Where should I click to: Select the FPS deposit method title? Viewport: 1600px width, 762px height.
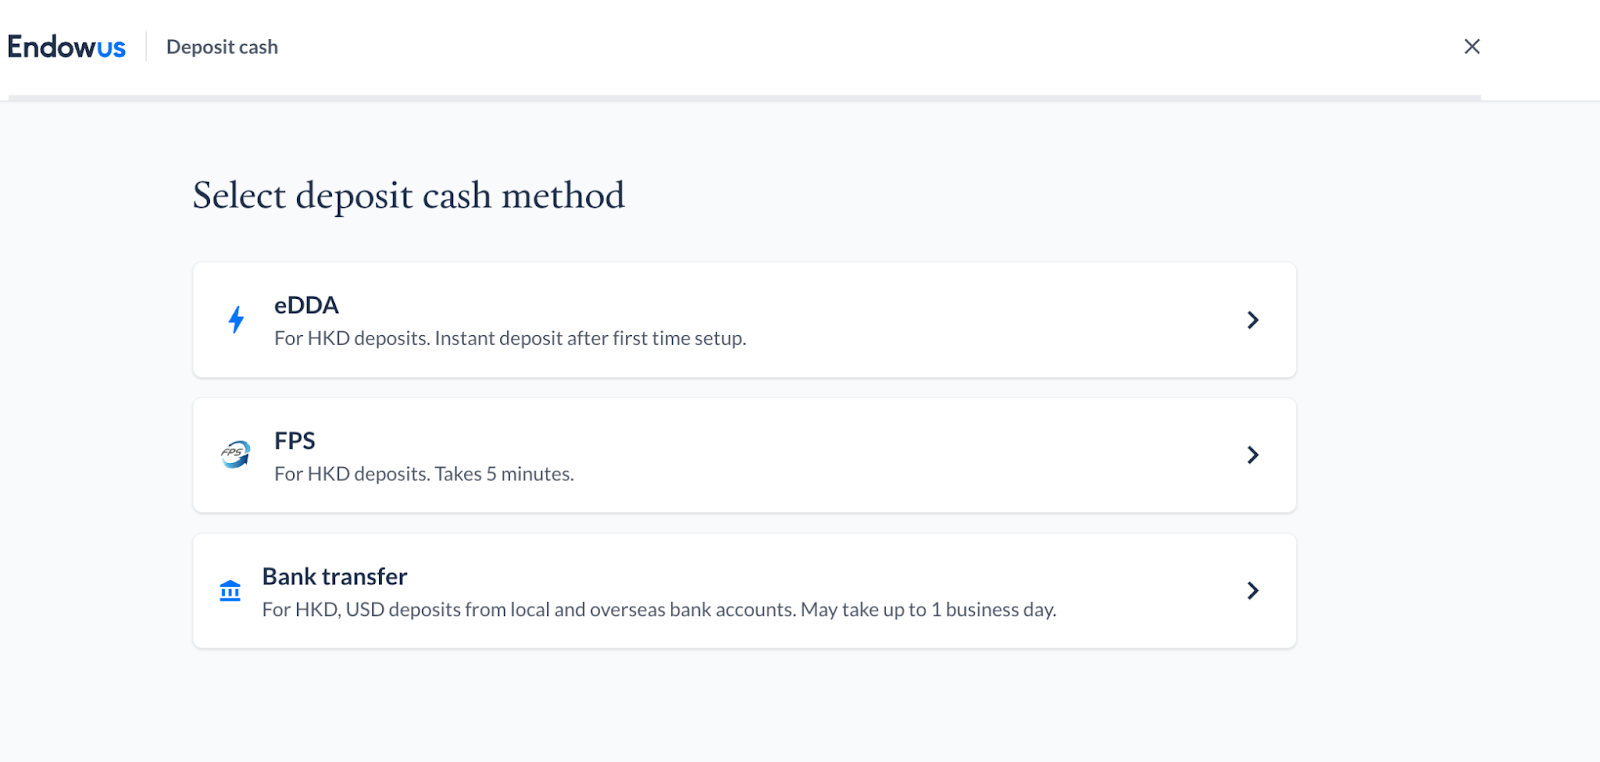295,441
